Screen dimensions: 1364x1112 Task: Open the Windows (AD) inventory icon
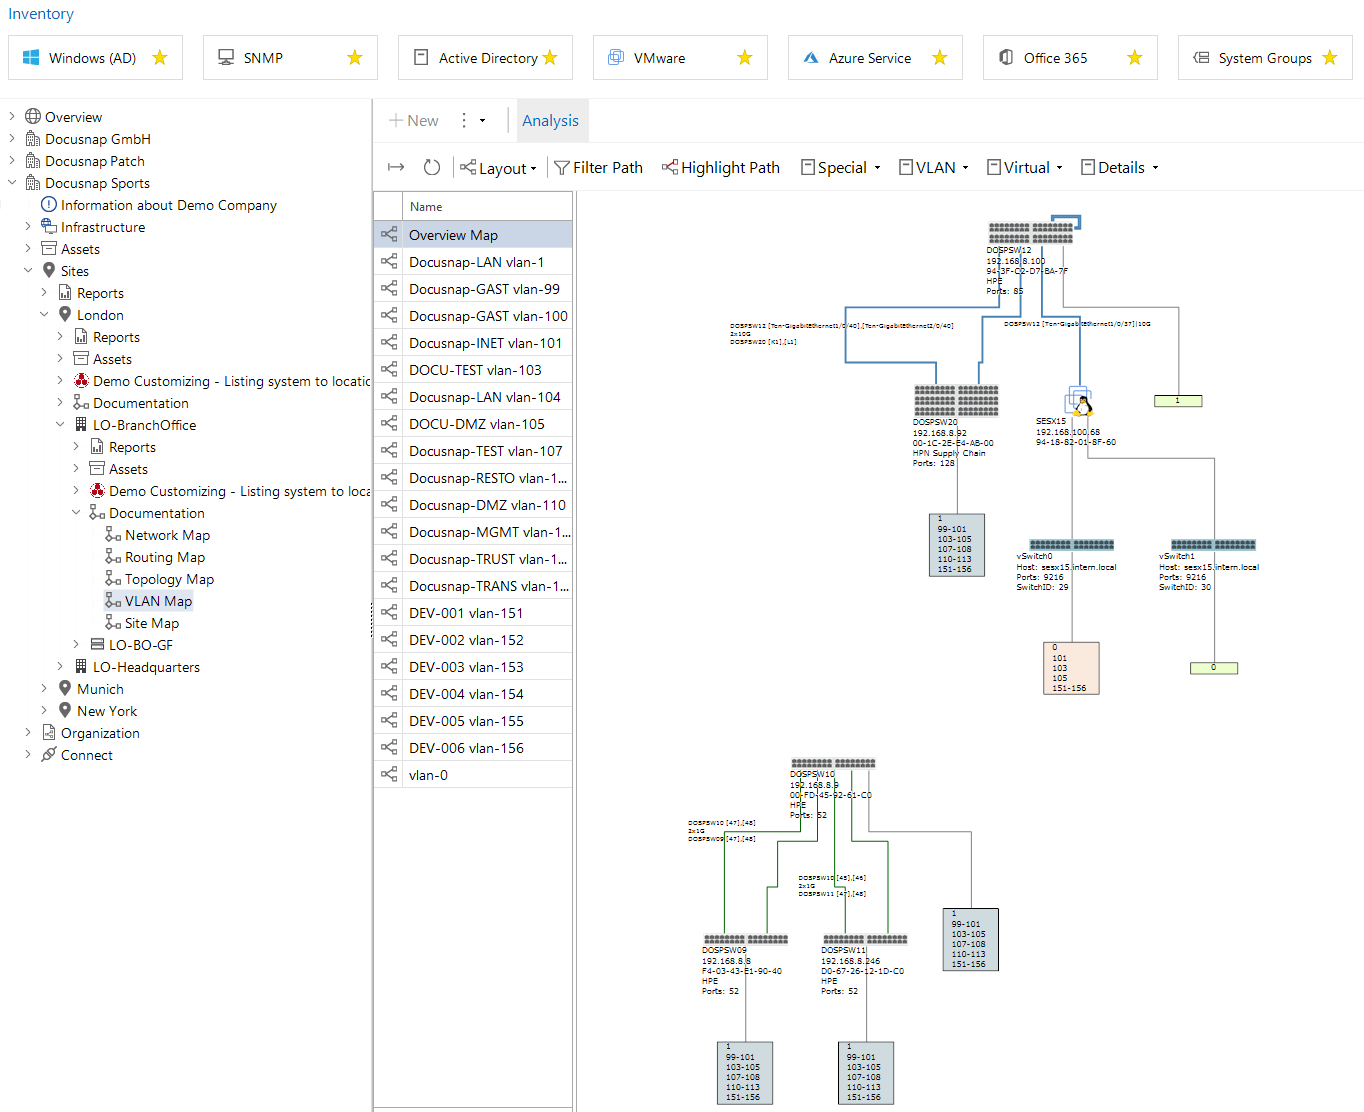point(31,58)
